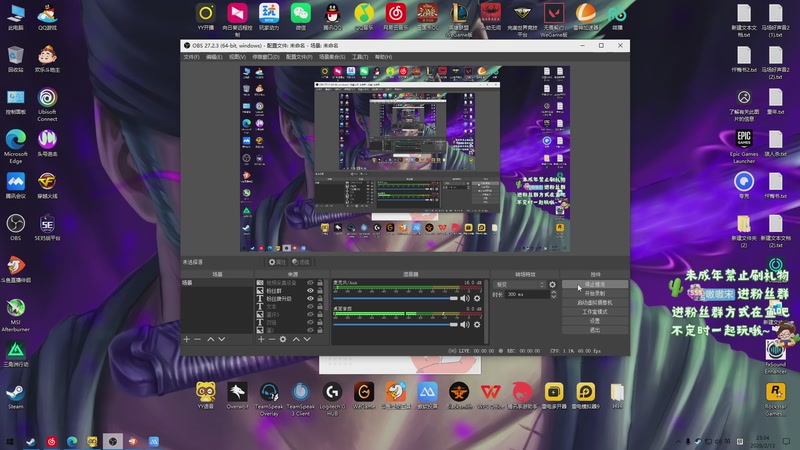Add a new scene with plus icon

click(186, 339)
